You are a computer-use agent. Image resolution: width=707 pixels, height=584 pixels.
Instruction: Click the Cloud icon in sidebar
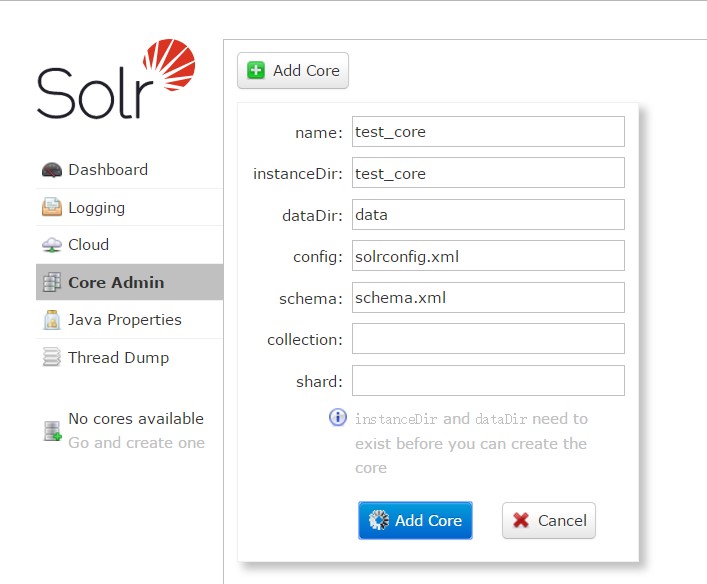pos(52,245)
